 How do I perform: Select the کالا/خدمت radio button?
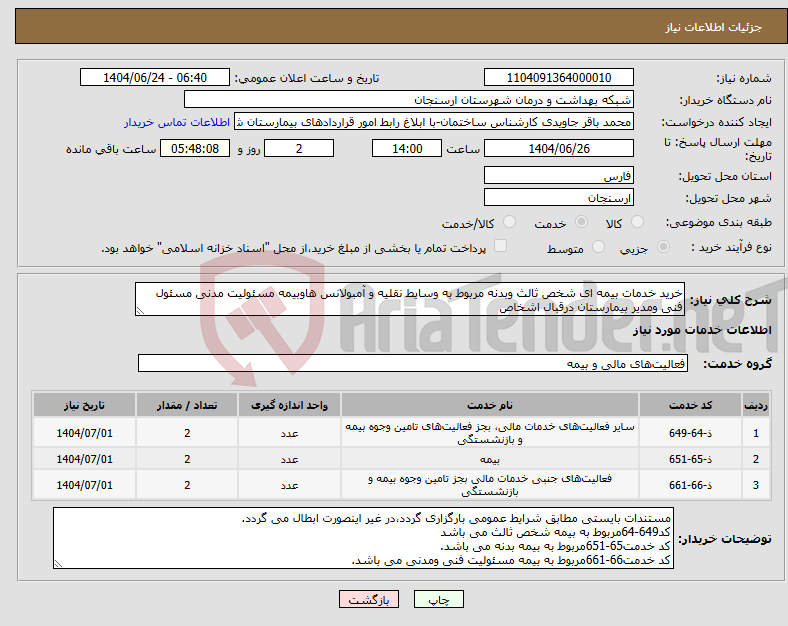[509, 222]
